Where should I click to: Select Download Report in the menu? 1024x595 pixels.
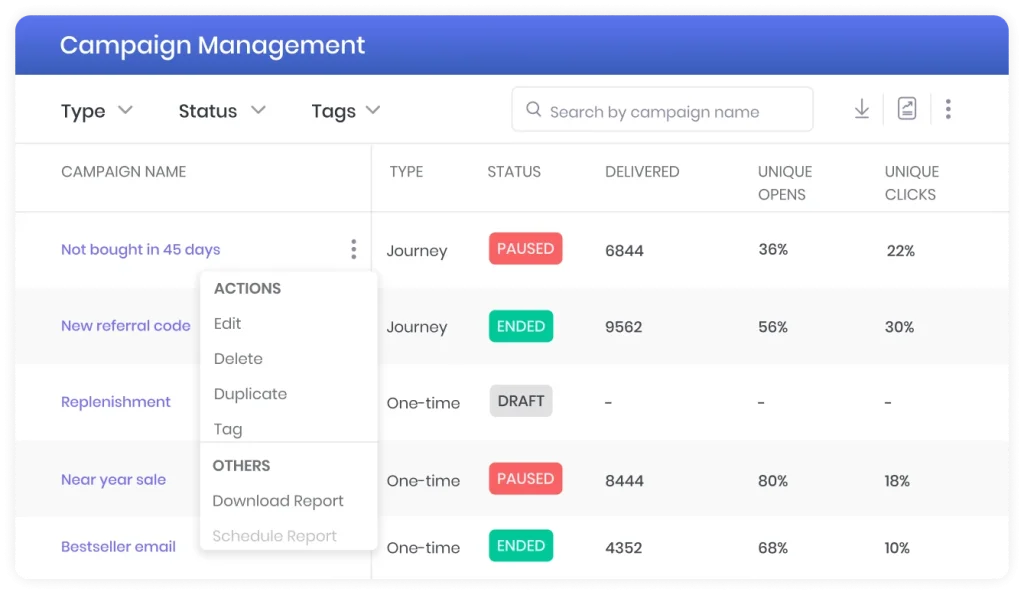click(278, 501)
